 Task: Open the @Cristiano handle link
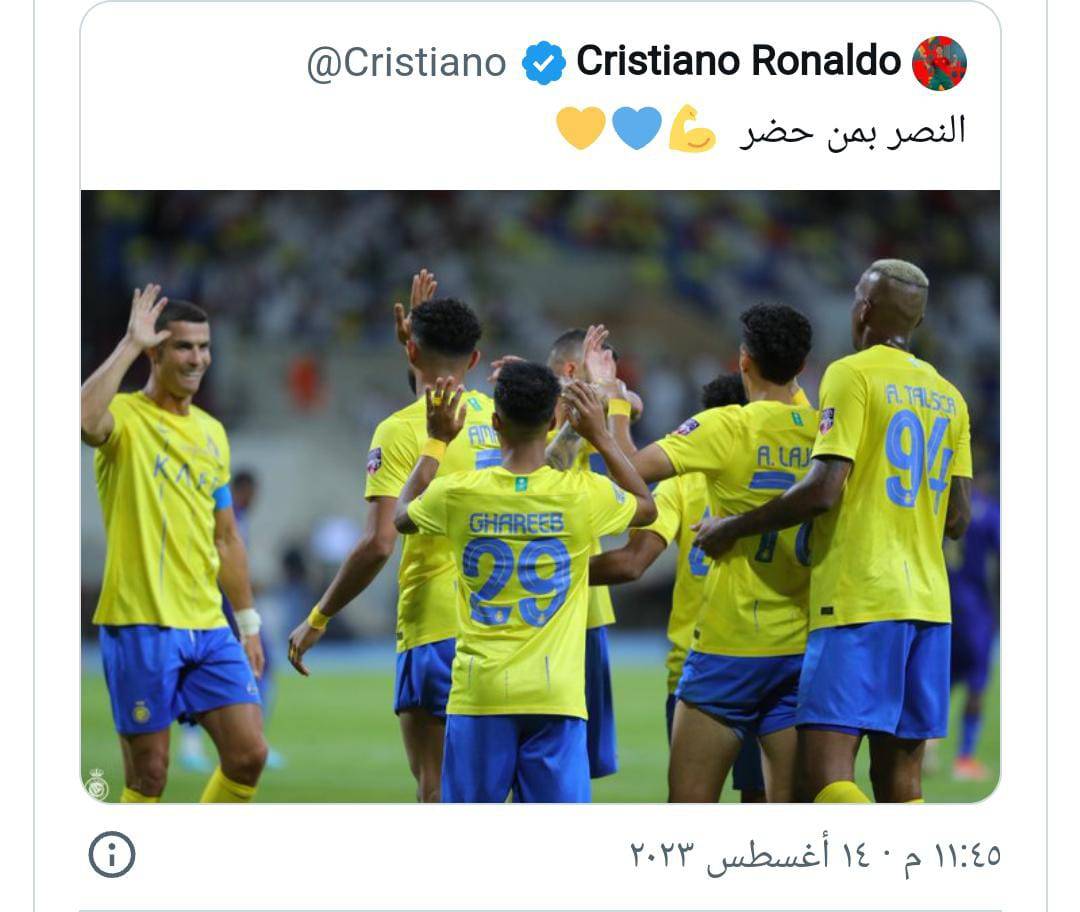pos(406,63)
